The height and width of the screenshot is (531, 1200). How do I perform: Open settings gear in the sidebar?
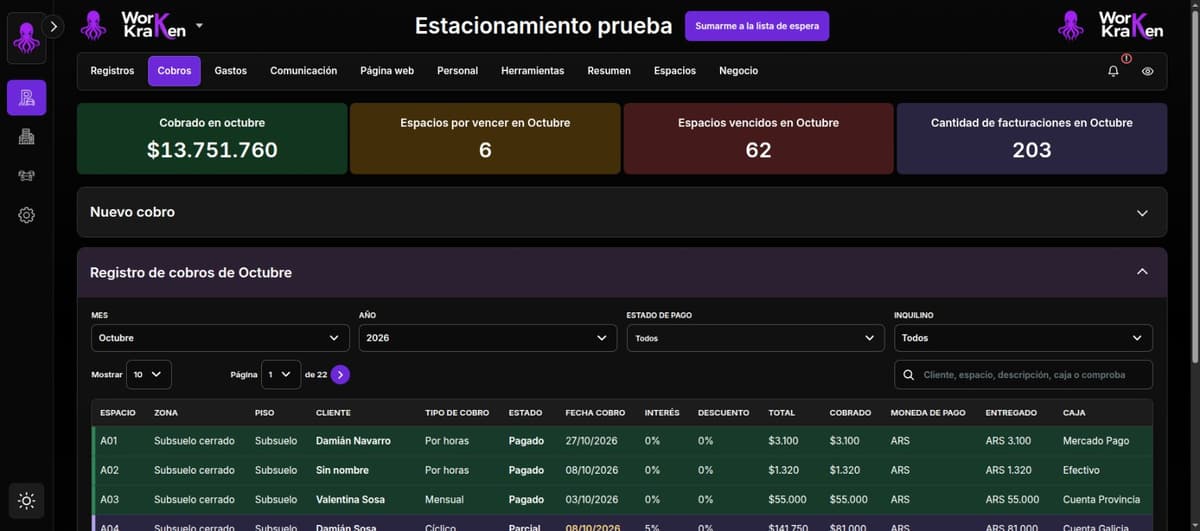[x=26, y=215]
